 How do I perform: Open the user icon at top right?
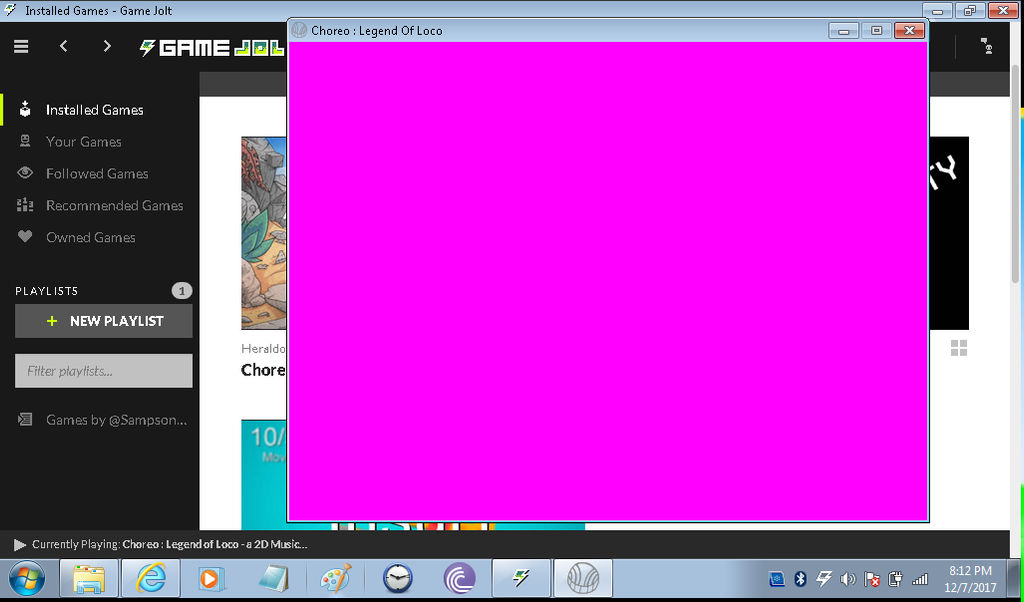[x=987, y=46]
